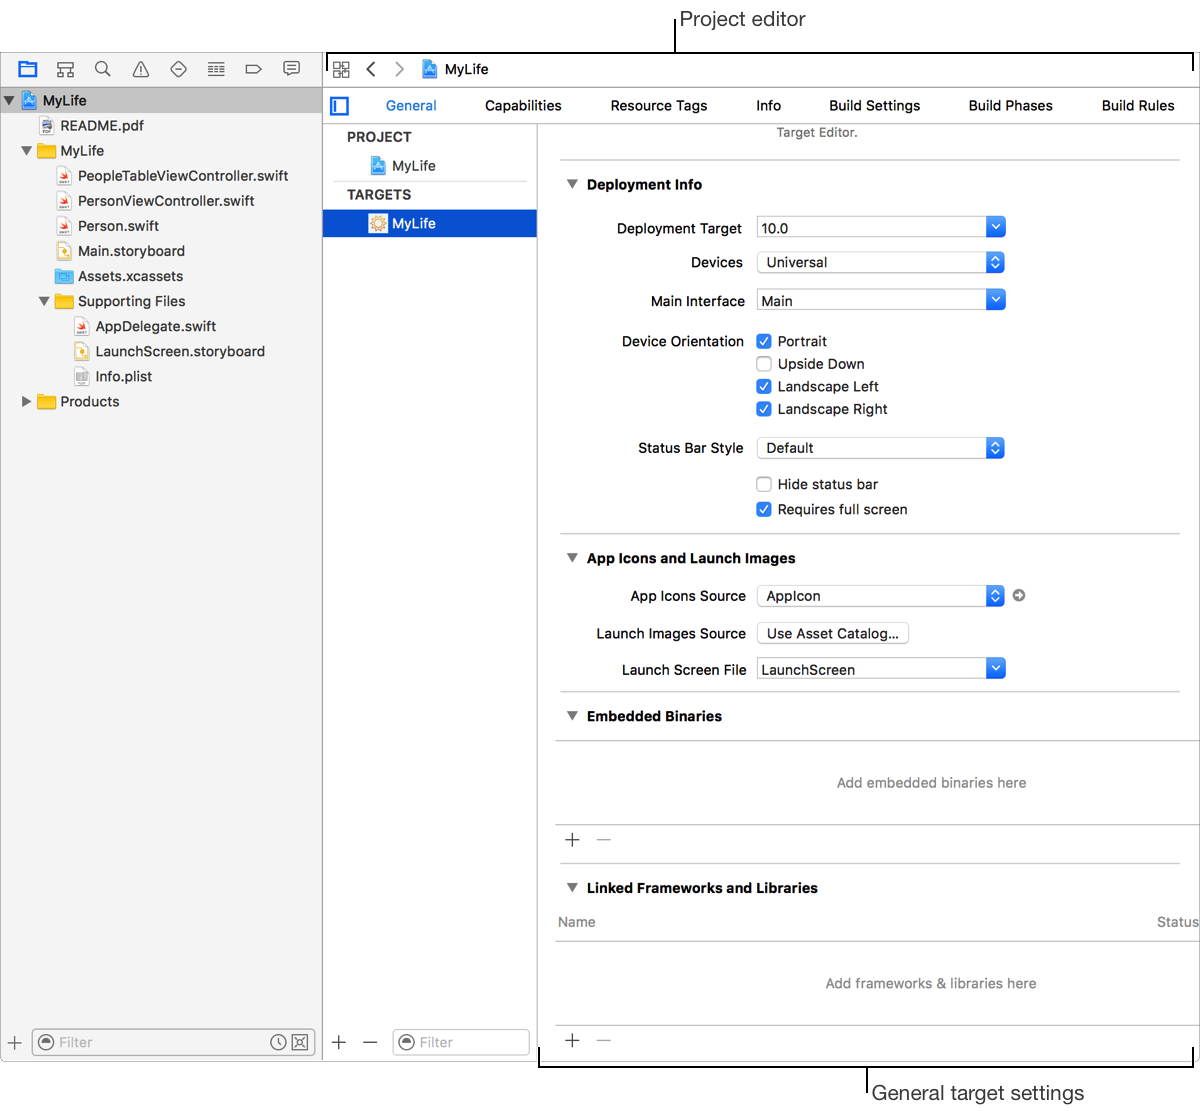Show the Breakpoint navigator icon
Viewport: 1200px width, 1111px height.
click(x=253, y=69)
